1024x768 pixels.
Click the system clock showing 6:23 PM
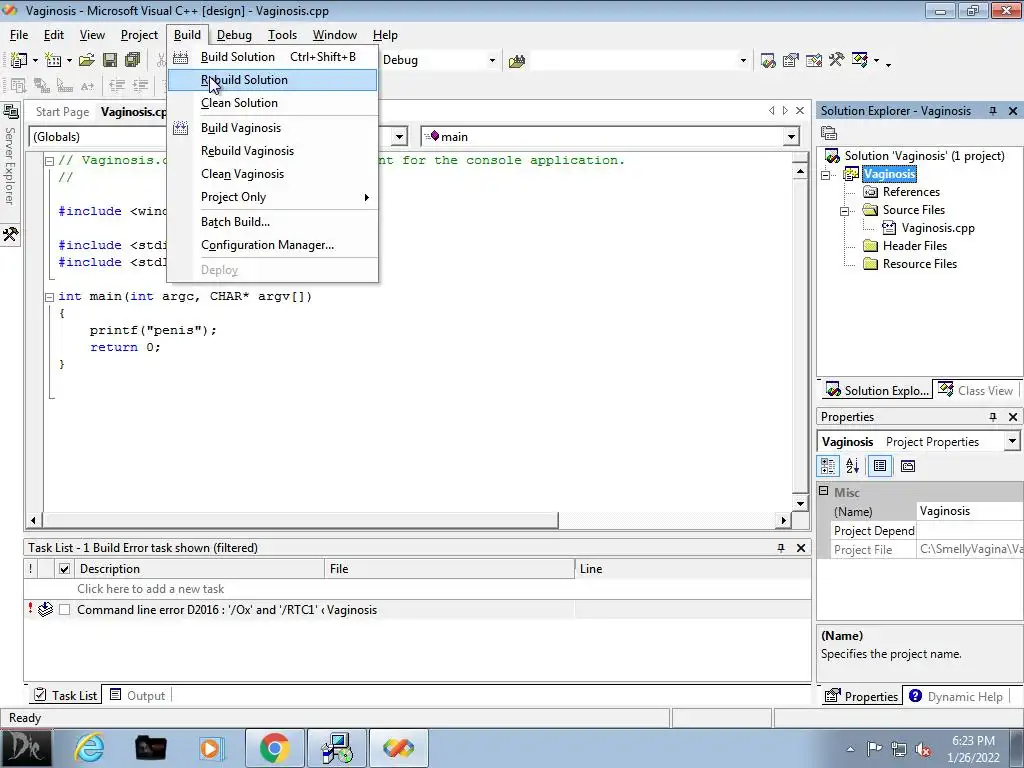973,741
